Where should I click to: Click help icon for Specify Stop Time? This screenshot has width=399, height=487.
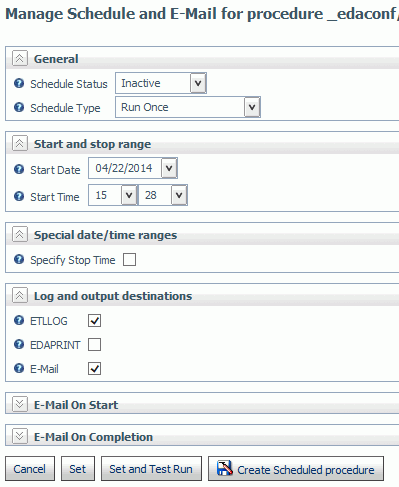click(x=19, y=259)
